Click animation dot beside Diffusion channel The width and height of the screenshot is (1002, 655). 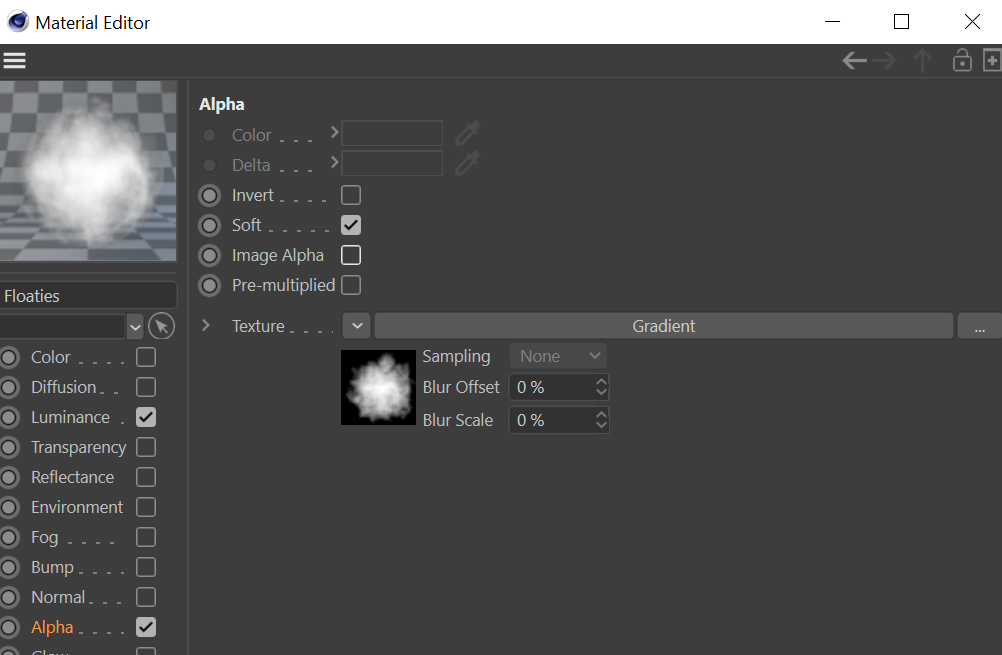tap(9, 387)
